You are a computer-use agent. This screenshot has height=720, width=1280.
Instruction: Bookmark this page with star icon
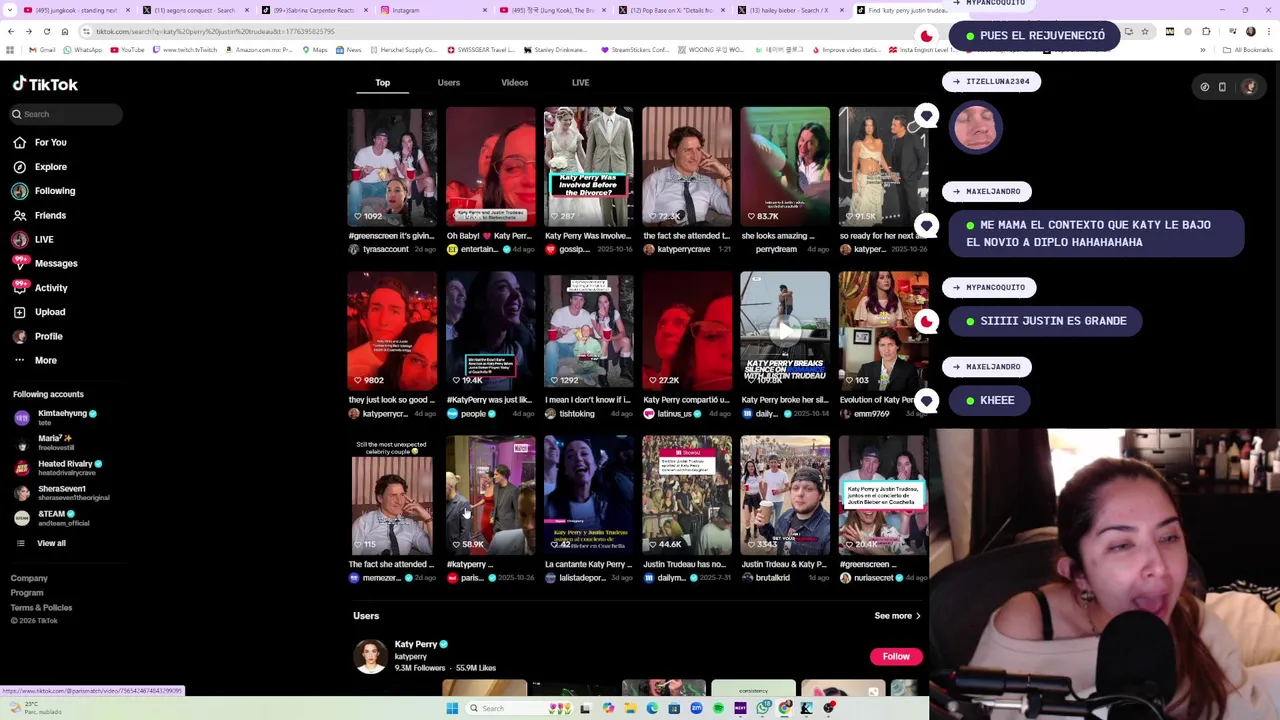tap(1145, 32)
